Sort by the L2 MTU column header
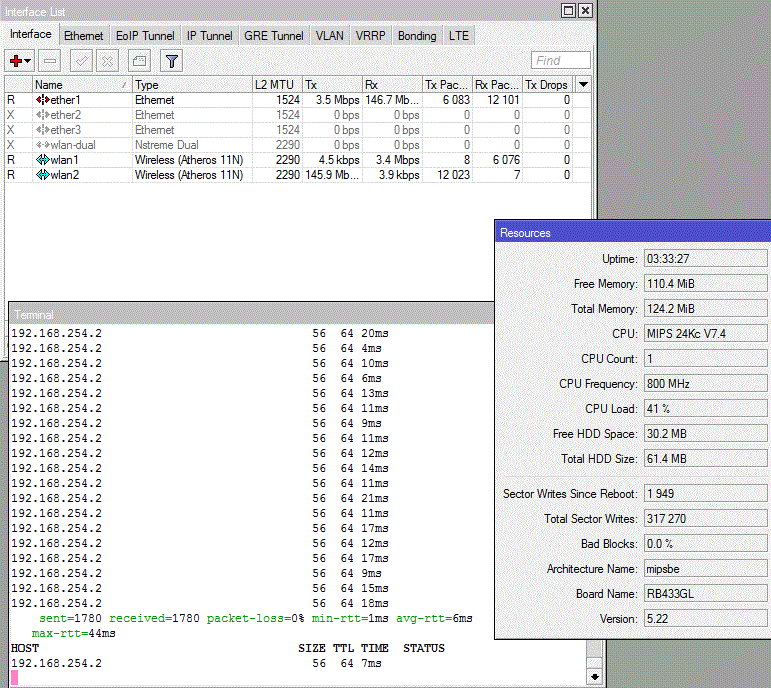The image size is (771, 688). click(277, 85)
